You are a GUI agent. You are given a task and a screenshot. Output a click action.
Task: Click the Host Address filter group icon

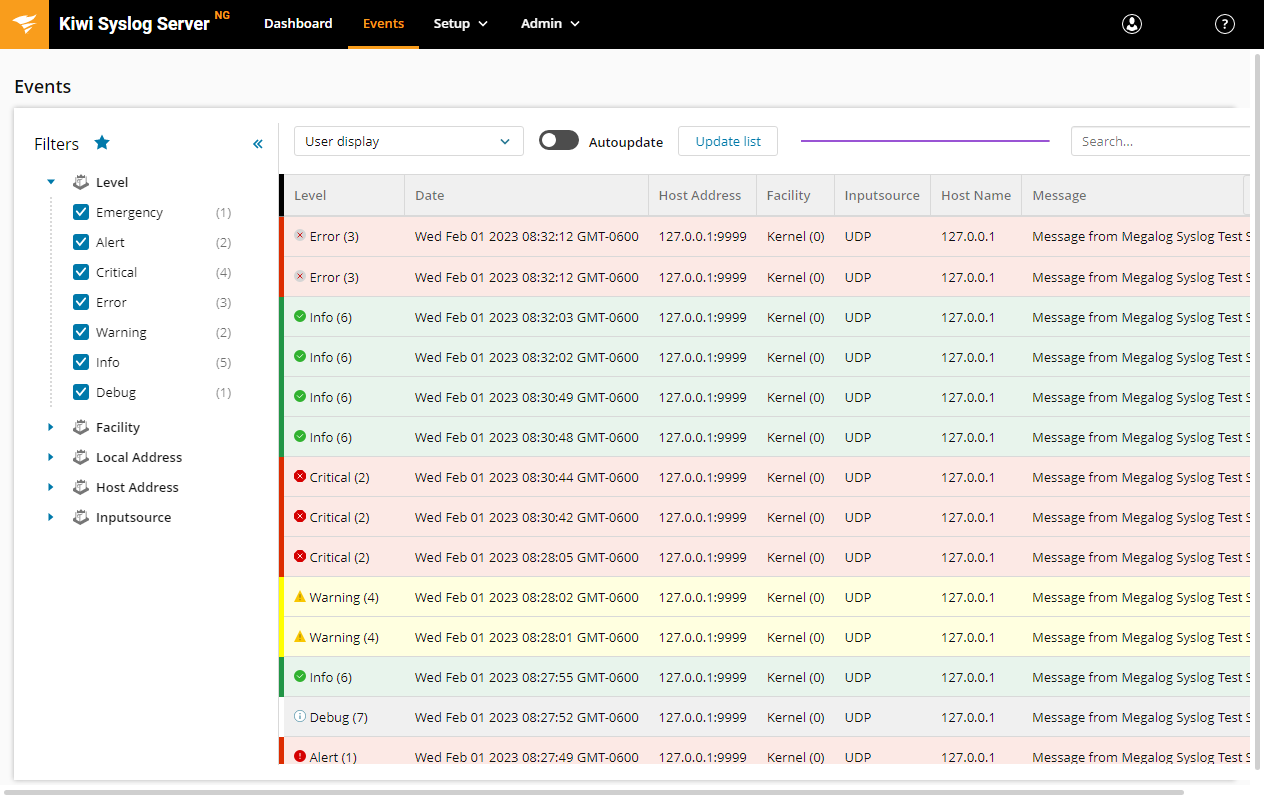[81, 487]
